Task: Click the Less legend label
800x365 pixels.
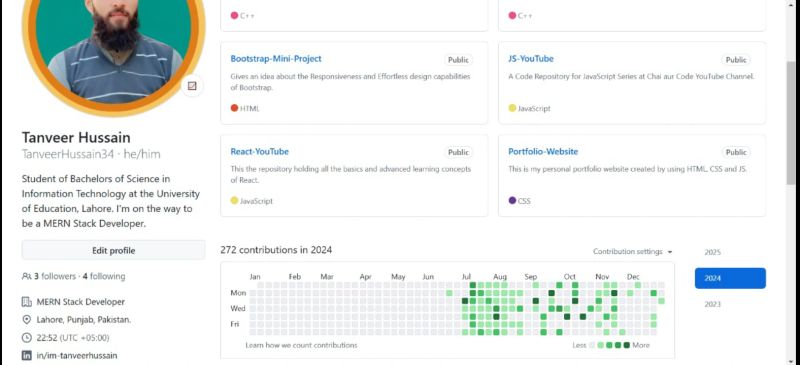Action: coord(579,345)
